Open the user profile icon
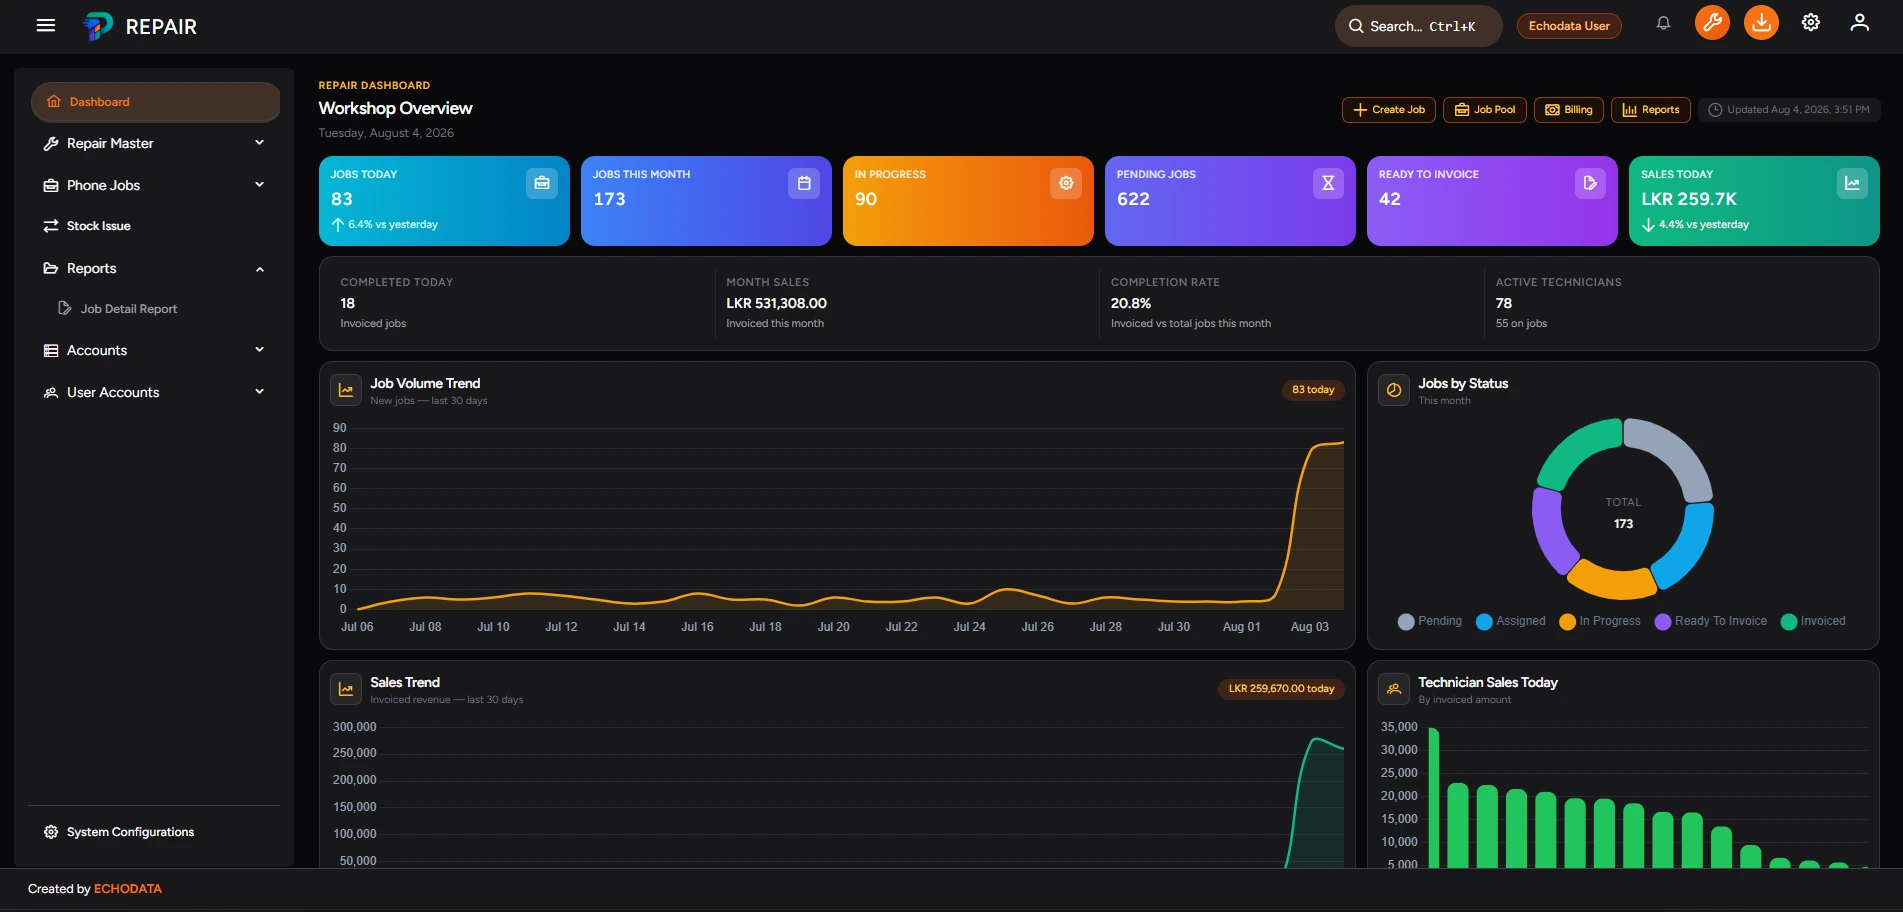Viewport: 1903px width, 912px height. [1859, 23]
